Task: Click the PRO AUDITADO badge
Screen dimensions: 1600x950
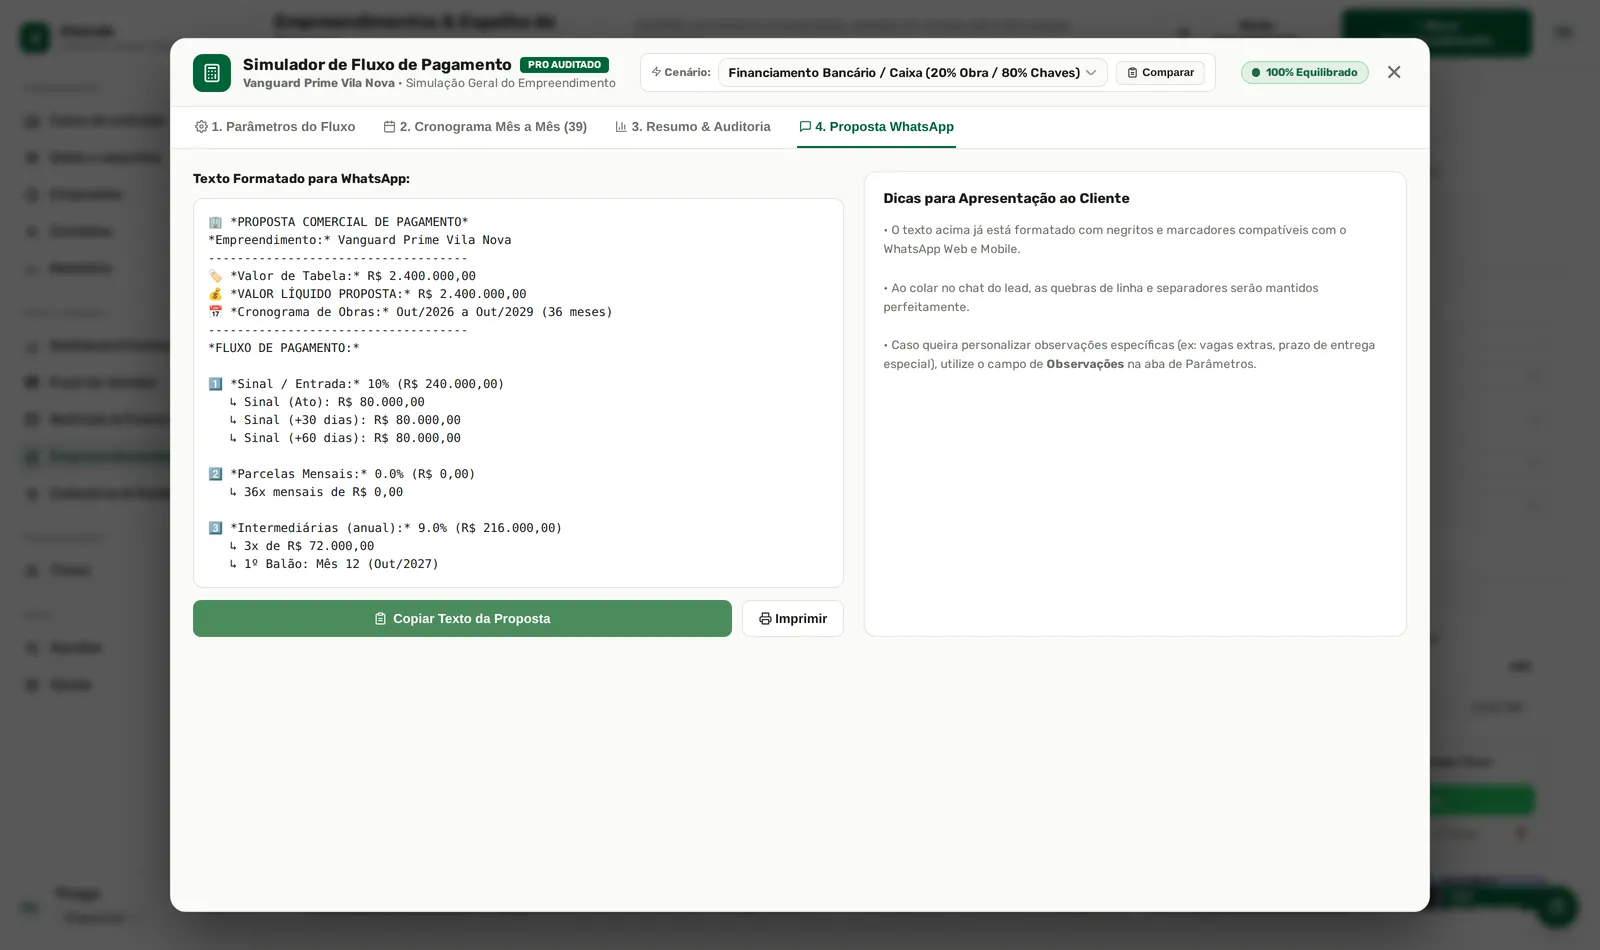Action: [564, 65]
